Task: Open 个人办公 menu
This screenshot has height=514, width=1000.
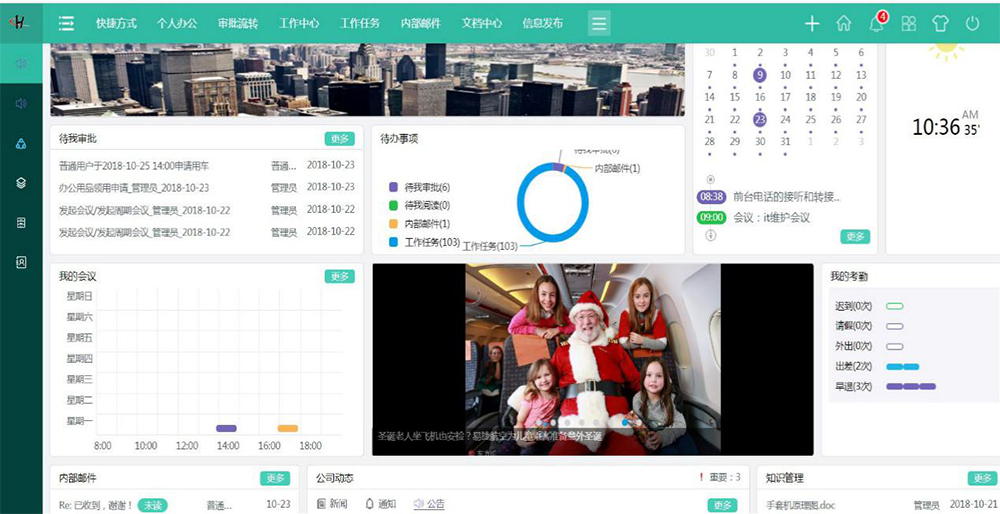Action: pyautogui.click(x=177, y=24)
